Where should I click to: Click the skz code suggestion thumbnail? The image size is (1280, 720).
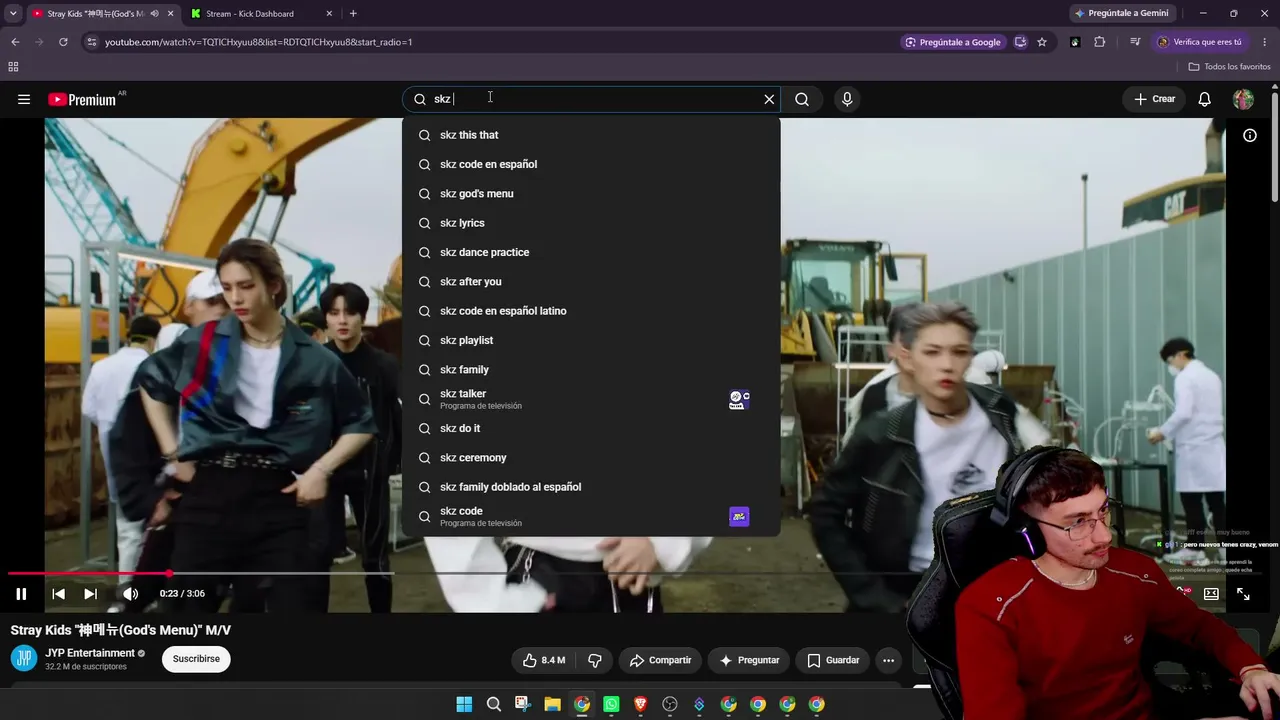pos(739,516)
